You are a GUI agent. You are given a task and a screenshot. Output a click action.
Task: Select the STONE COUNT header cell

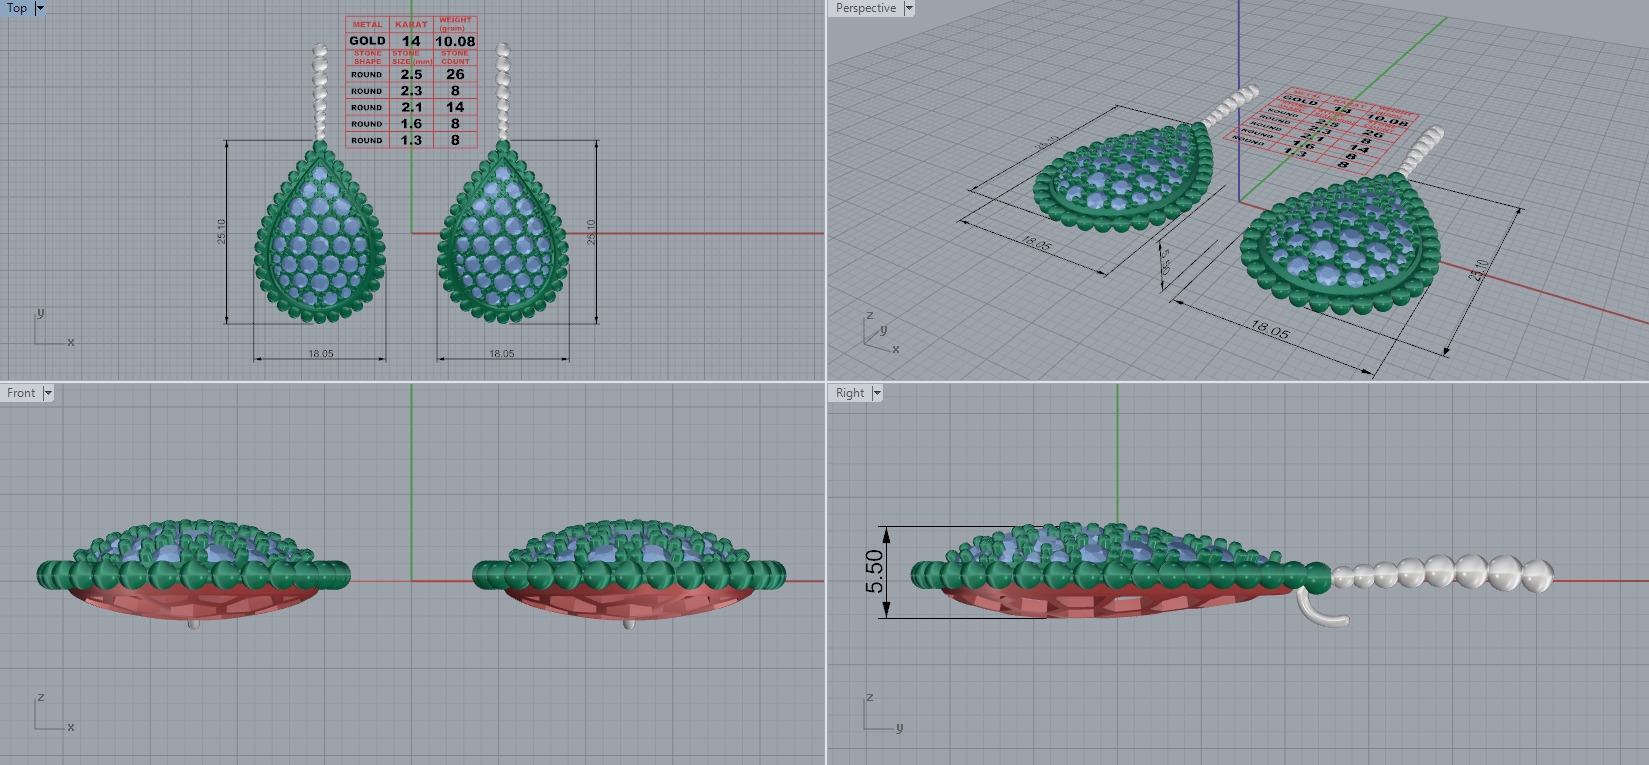tap(455, 57)
